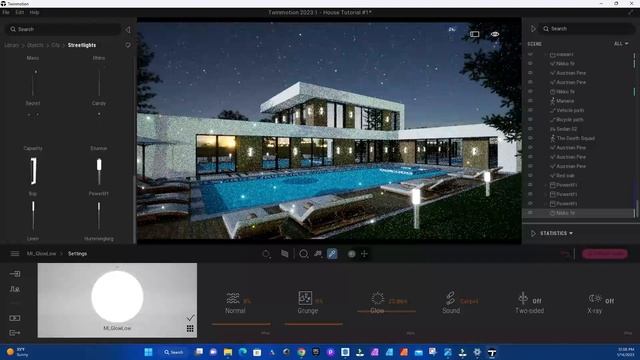Viewport: 640px width, 360px height.
Task: Click the favorites heart icon in library
Action: [128, 45]
